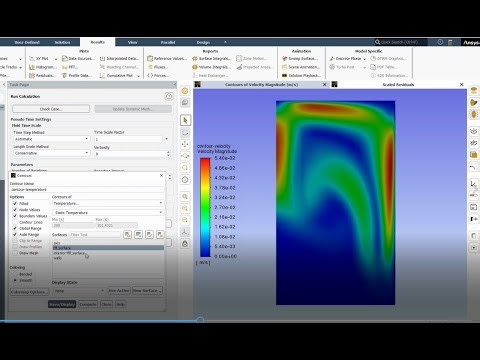Screen dimensions: 480x360
Task: Switch to the Scaled Residuals window tab
Action: tap(398, 85)
